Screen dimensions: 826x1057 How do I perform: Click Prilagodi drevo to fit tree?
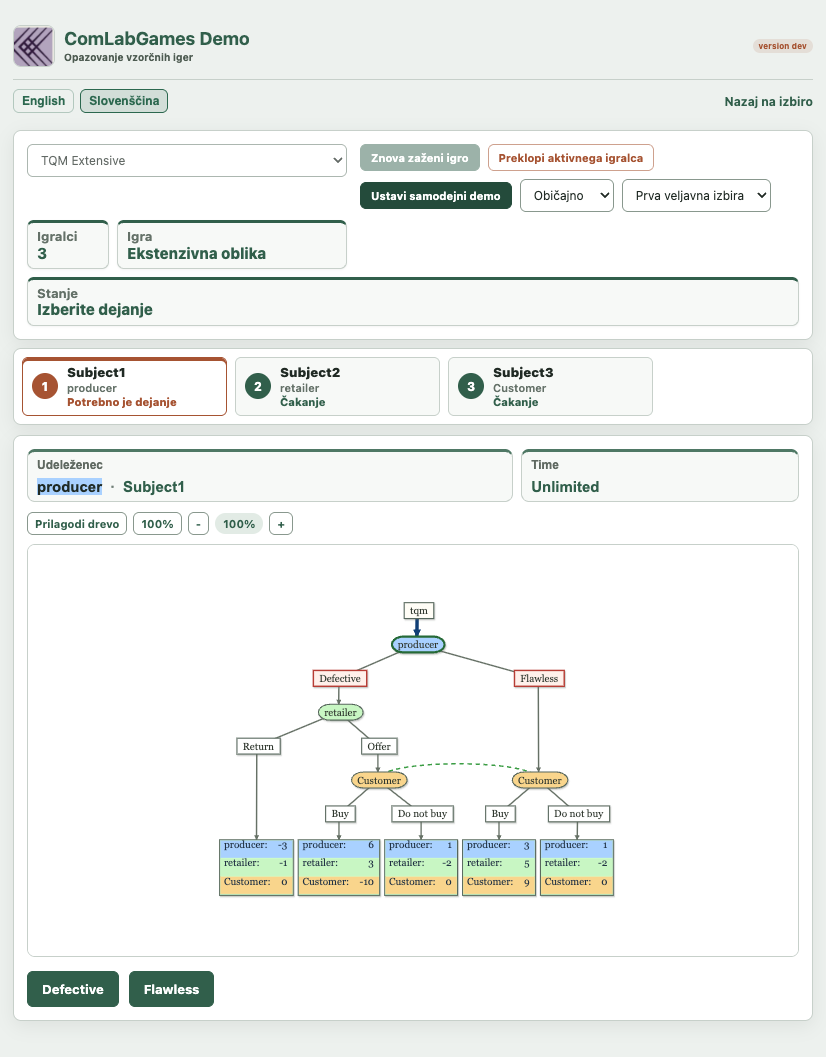[77, 524]
